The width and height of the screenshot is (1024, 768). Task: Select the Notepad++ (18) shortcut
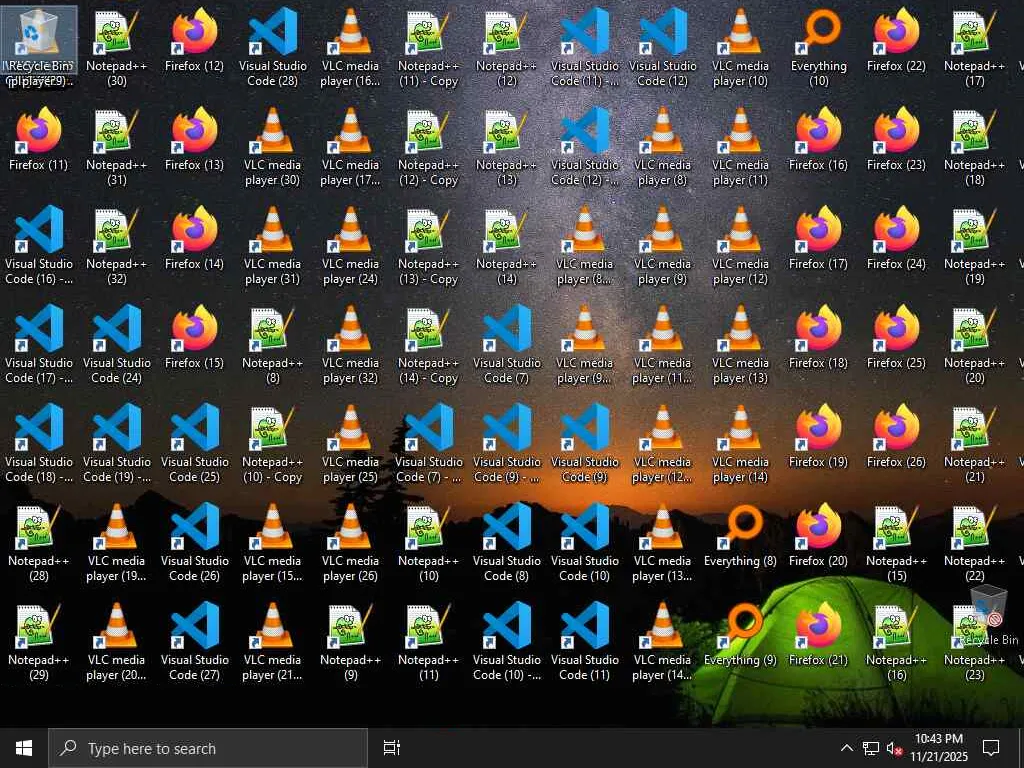click(x=974, y=148)
